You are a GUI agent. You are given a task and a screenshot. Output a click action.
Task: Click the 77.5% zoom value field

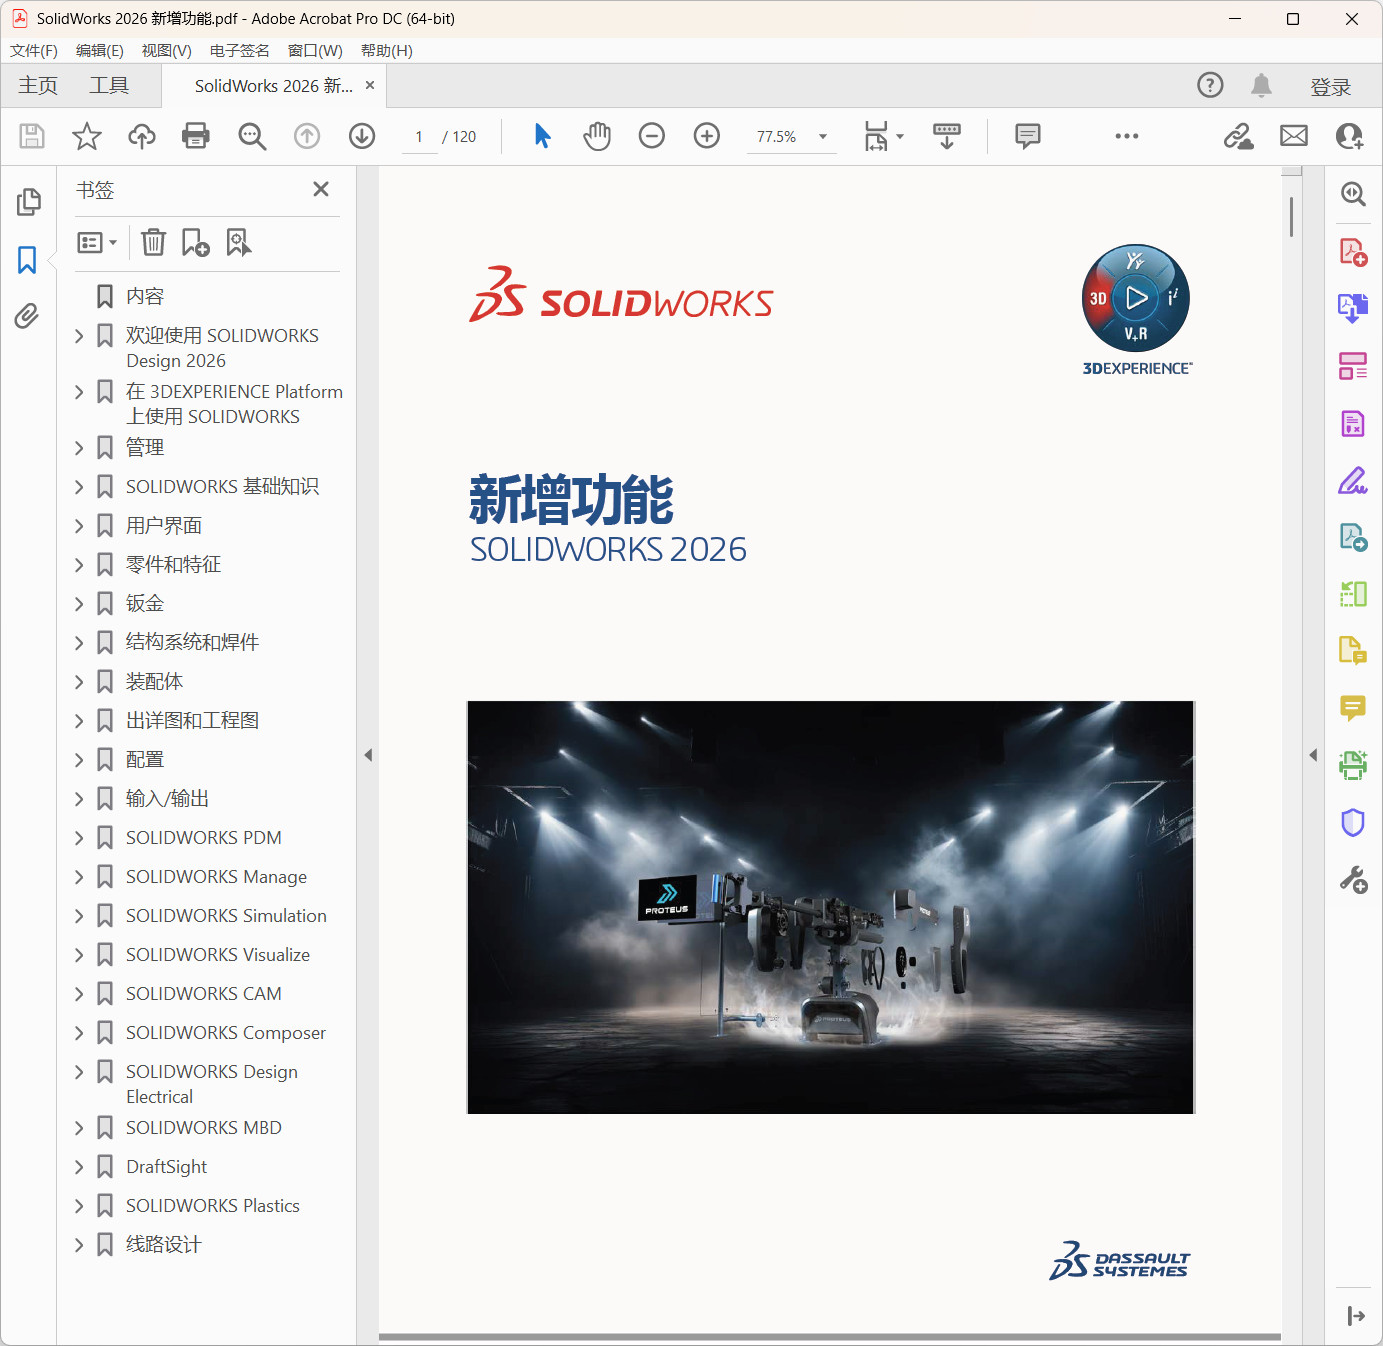coord(777,137)
